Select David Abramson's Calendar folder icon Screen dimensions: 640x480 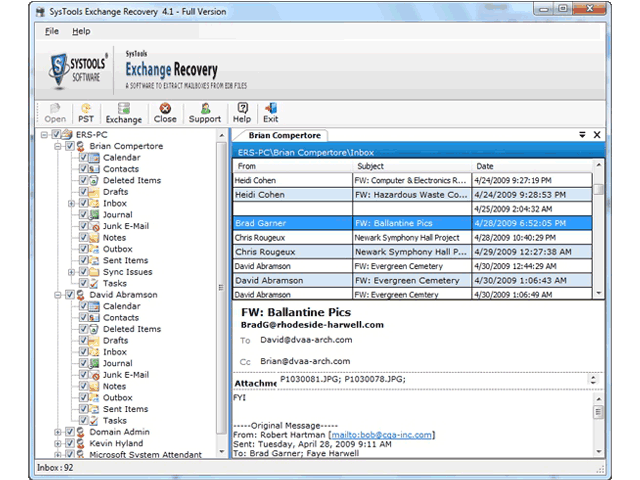pyautogui.click(x=94, y=306)
